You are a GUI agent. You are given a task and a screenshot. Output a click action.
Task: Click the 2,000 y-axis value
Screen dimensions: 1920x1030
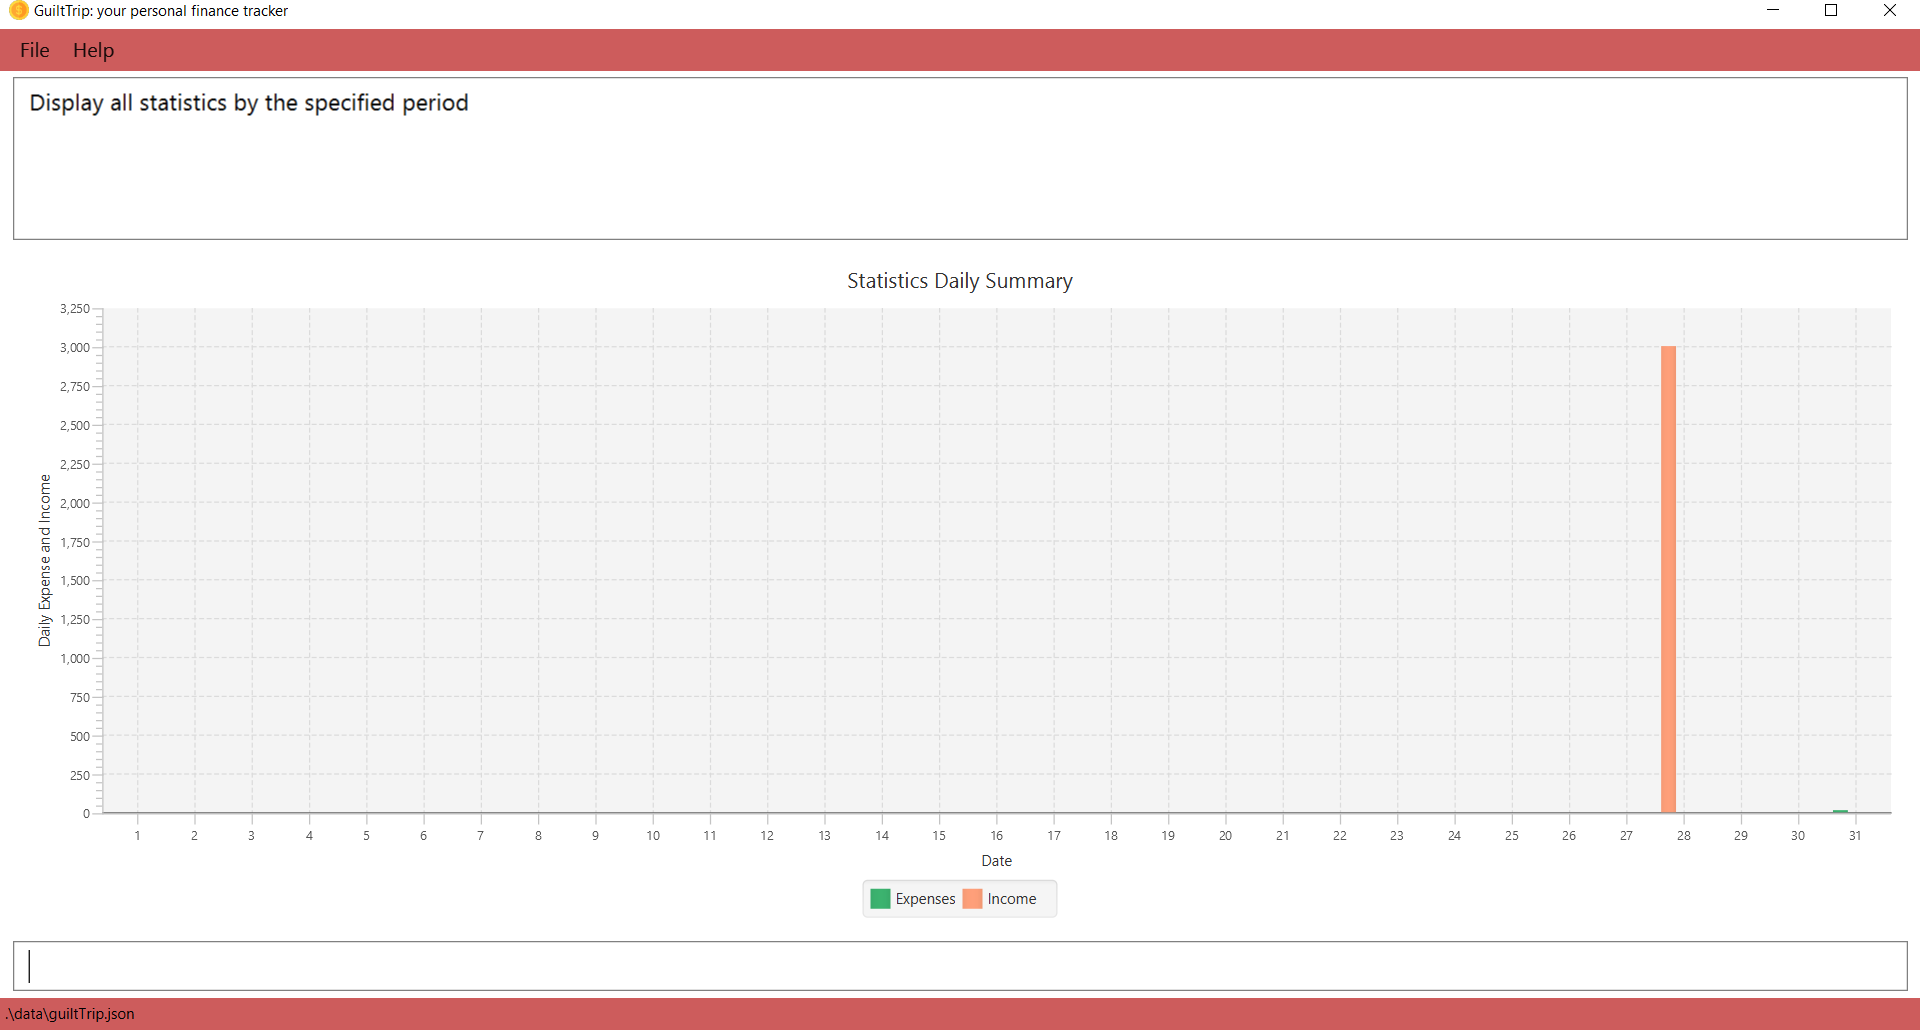click(75, 503)
